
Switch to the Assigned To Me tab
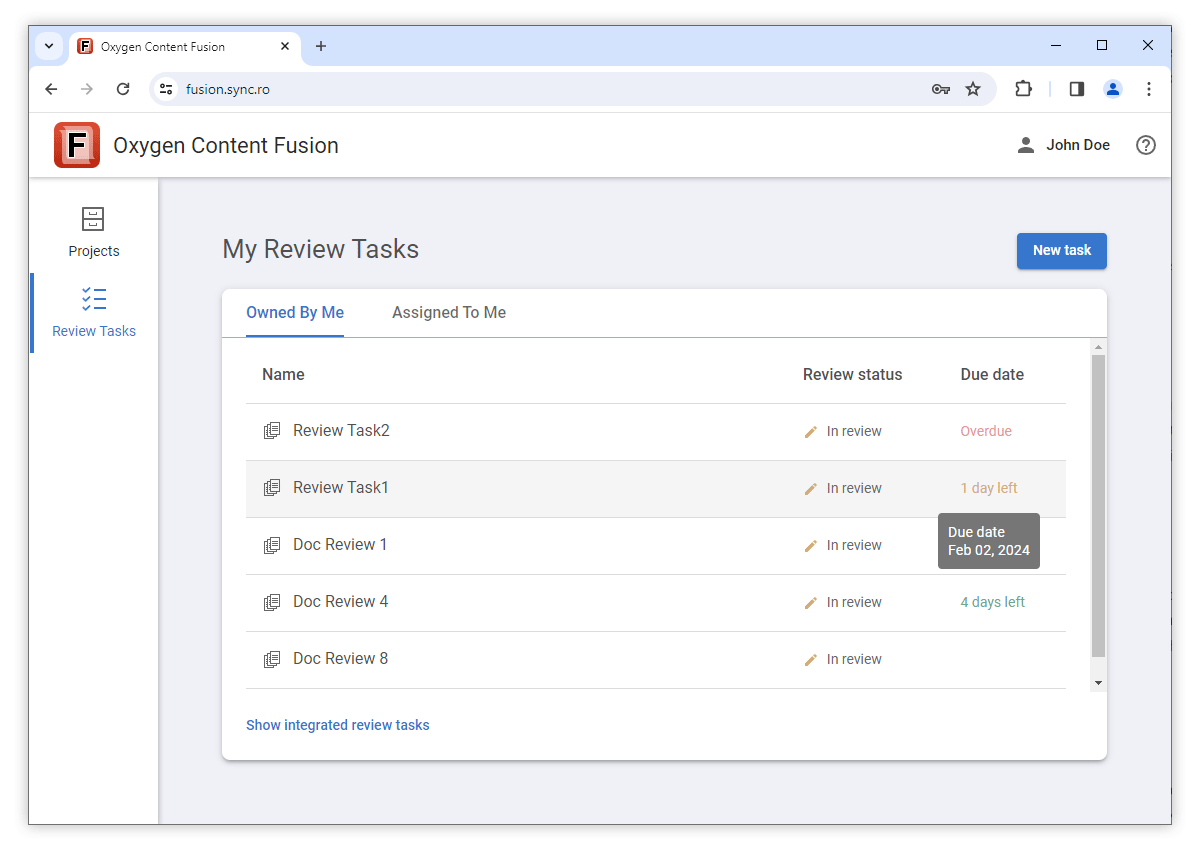pyautogui.click(x=449, y=313)
